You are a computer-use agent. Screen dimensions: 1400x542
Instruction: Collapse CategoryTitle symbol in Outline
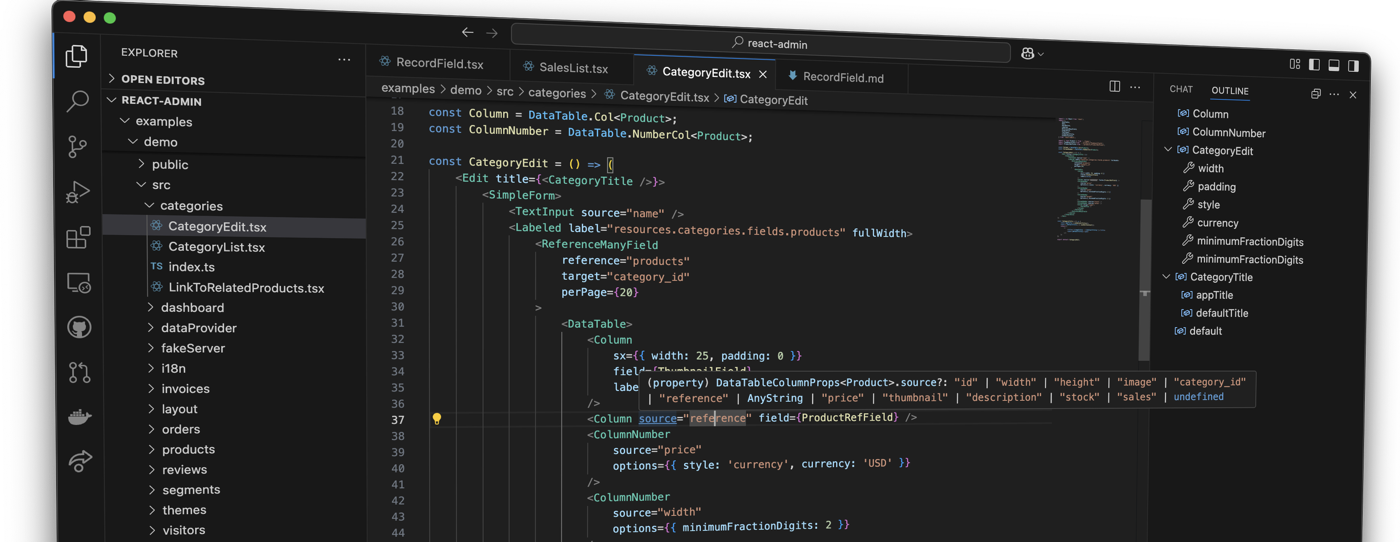coord(1166,277)
